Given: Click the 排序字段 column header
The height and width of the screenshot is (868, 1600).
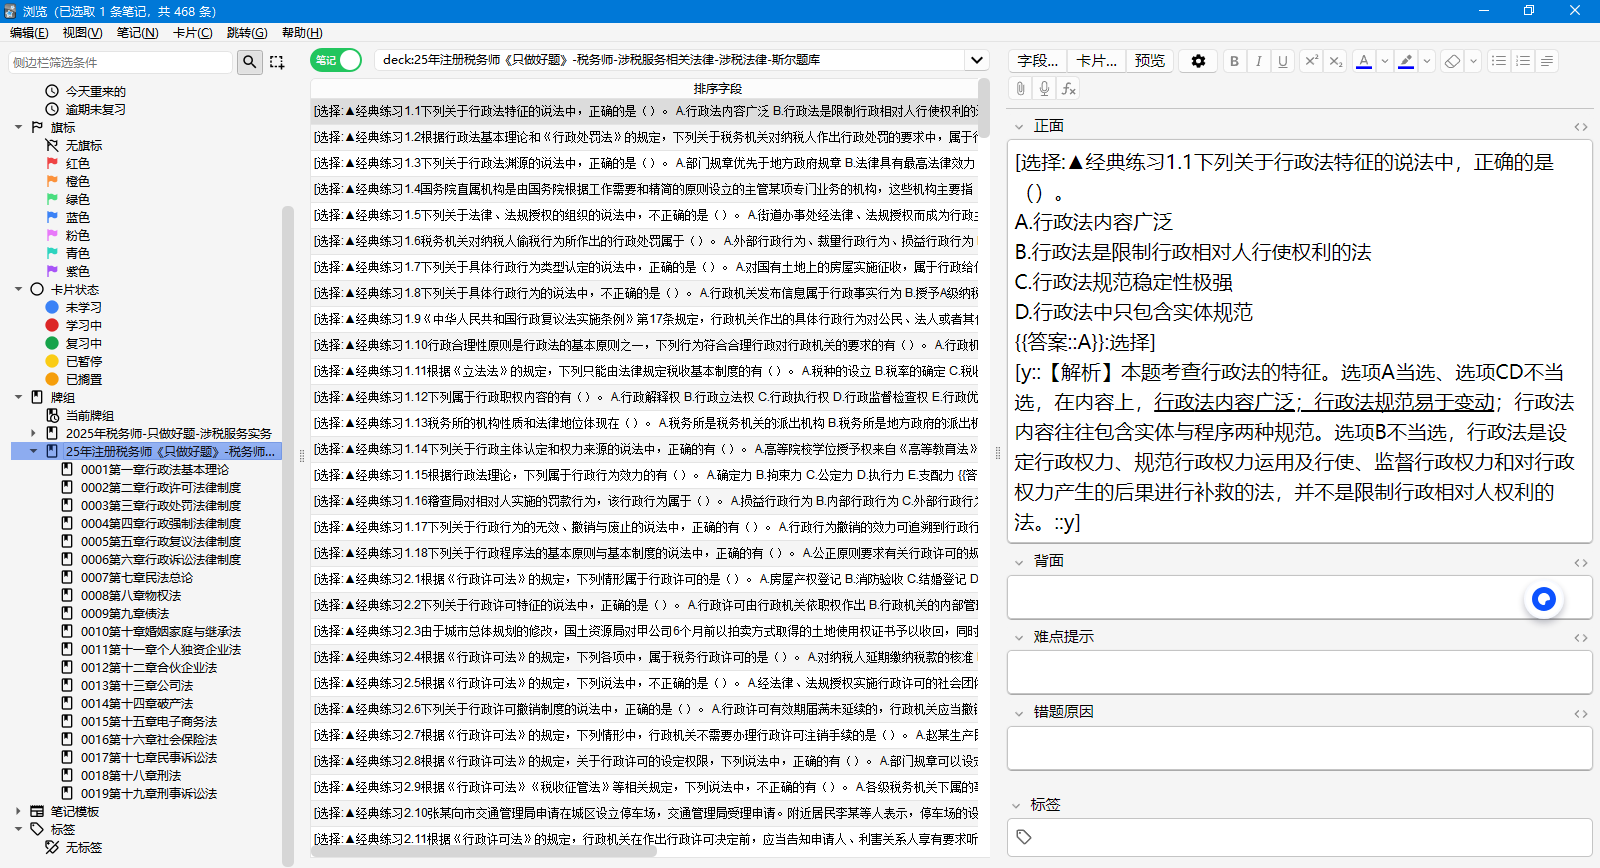Looking at the screenshot, I should click(717, 89).
